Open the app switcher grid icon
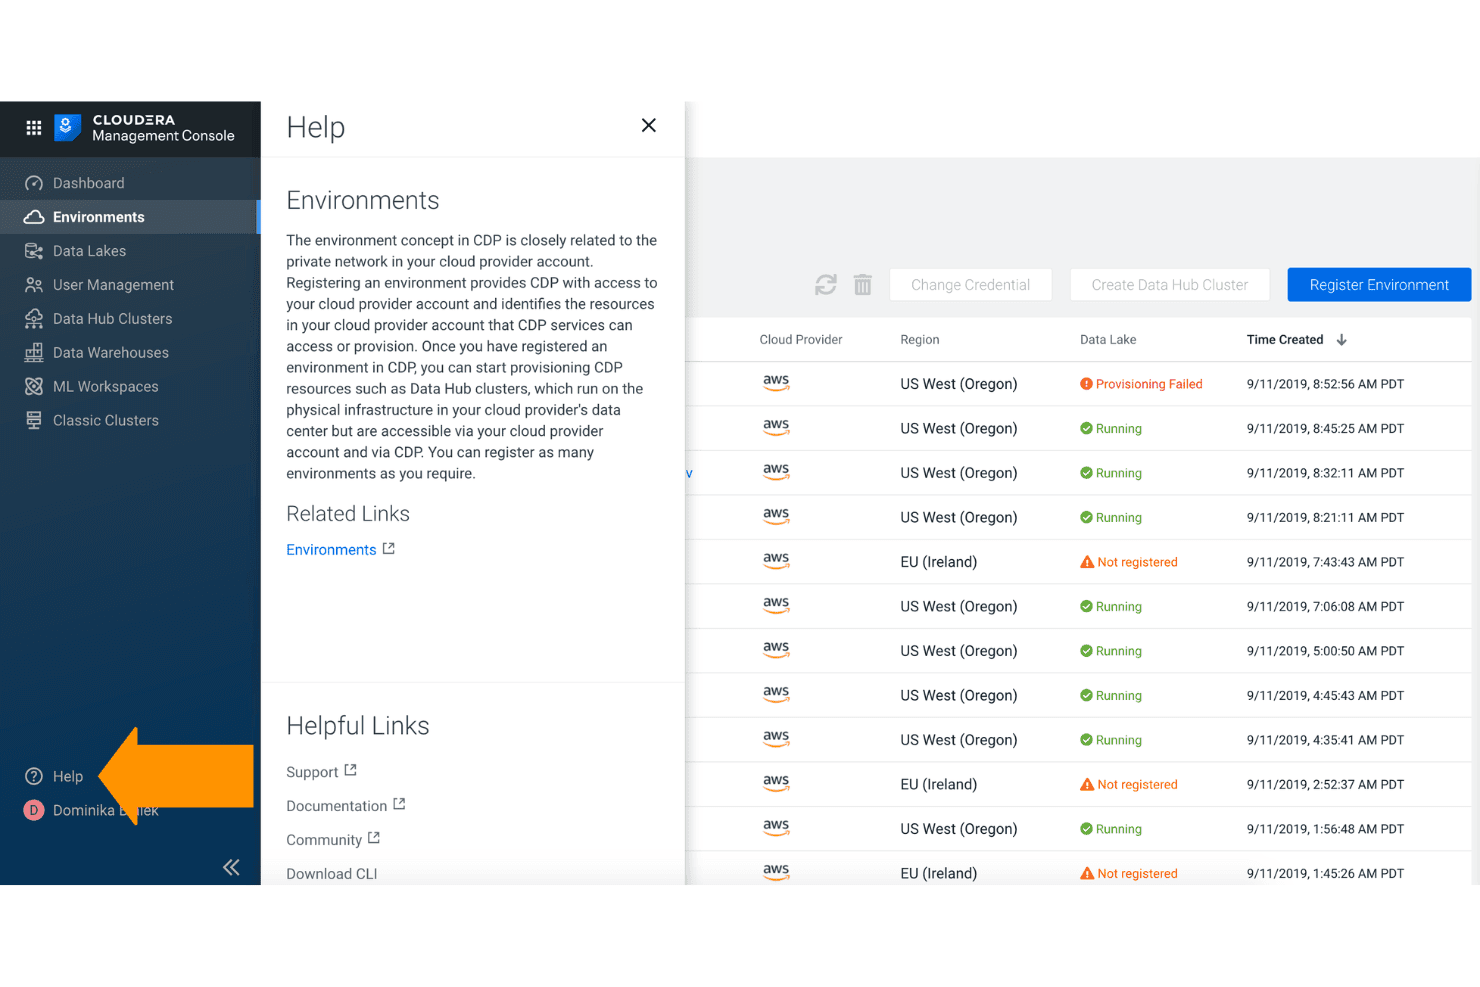Viewport: 1480px width, 987px height. (34, 128)
